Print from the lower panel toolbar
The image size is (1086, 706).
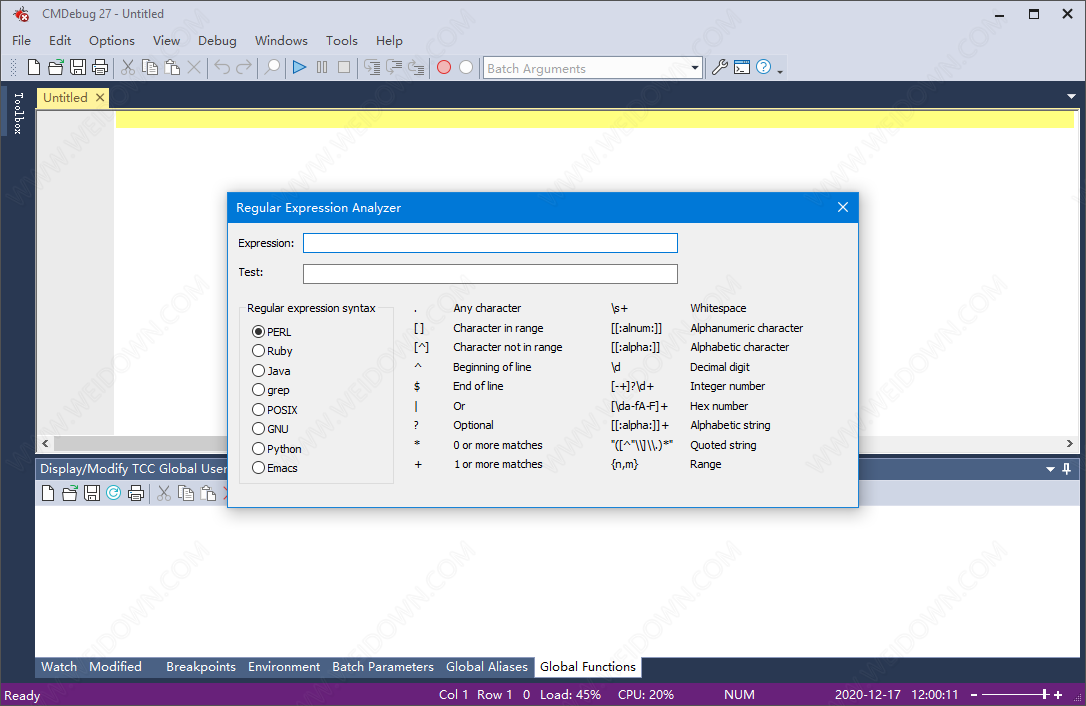click(x=136, y=493)
